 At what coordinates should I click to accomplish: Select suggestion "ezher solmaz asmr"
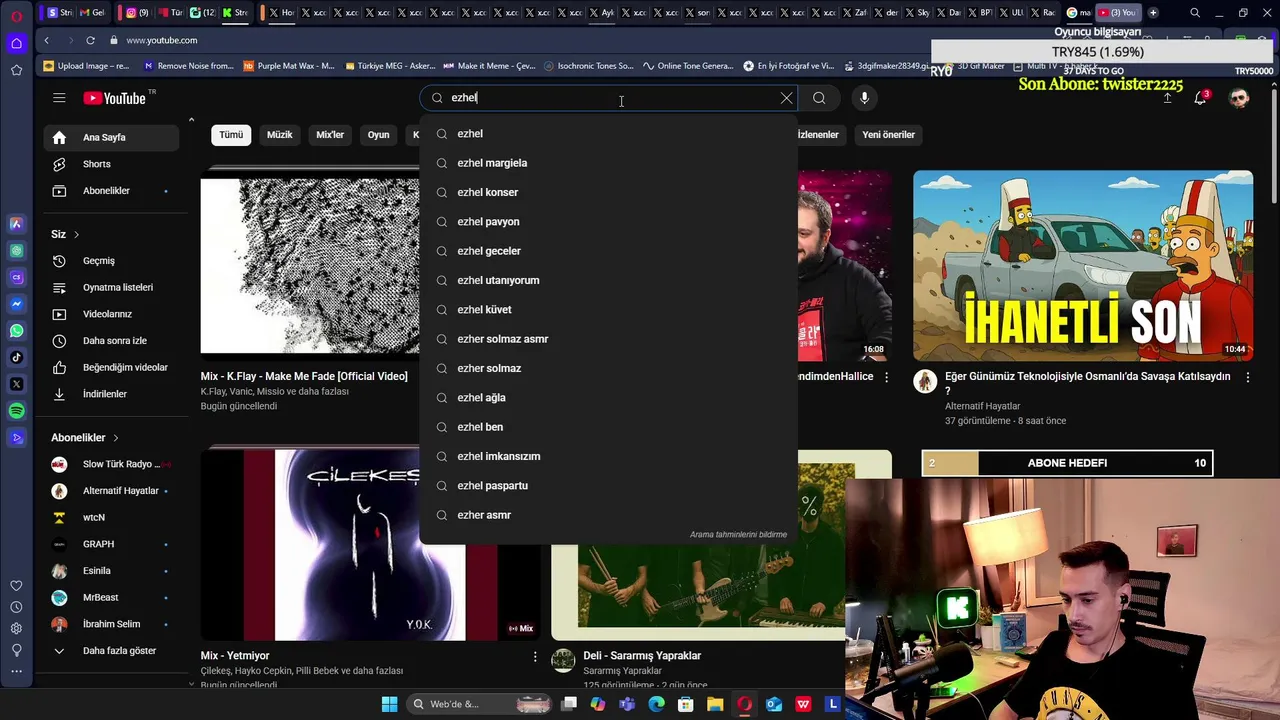[608, 339]
